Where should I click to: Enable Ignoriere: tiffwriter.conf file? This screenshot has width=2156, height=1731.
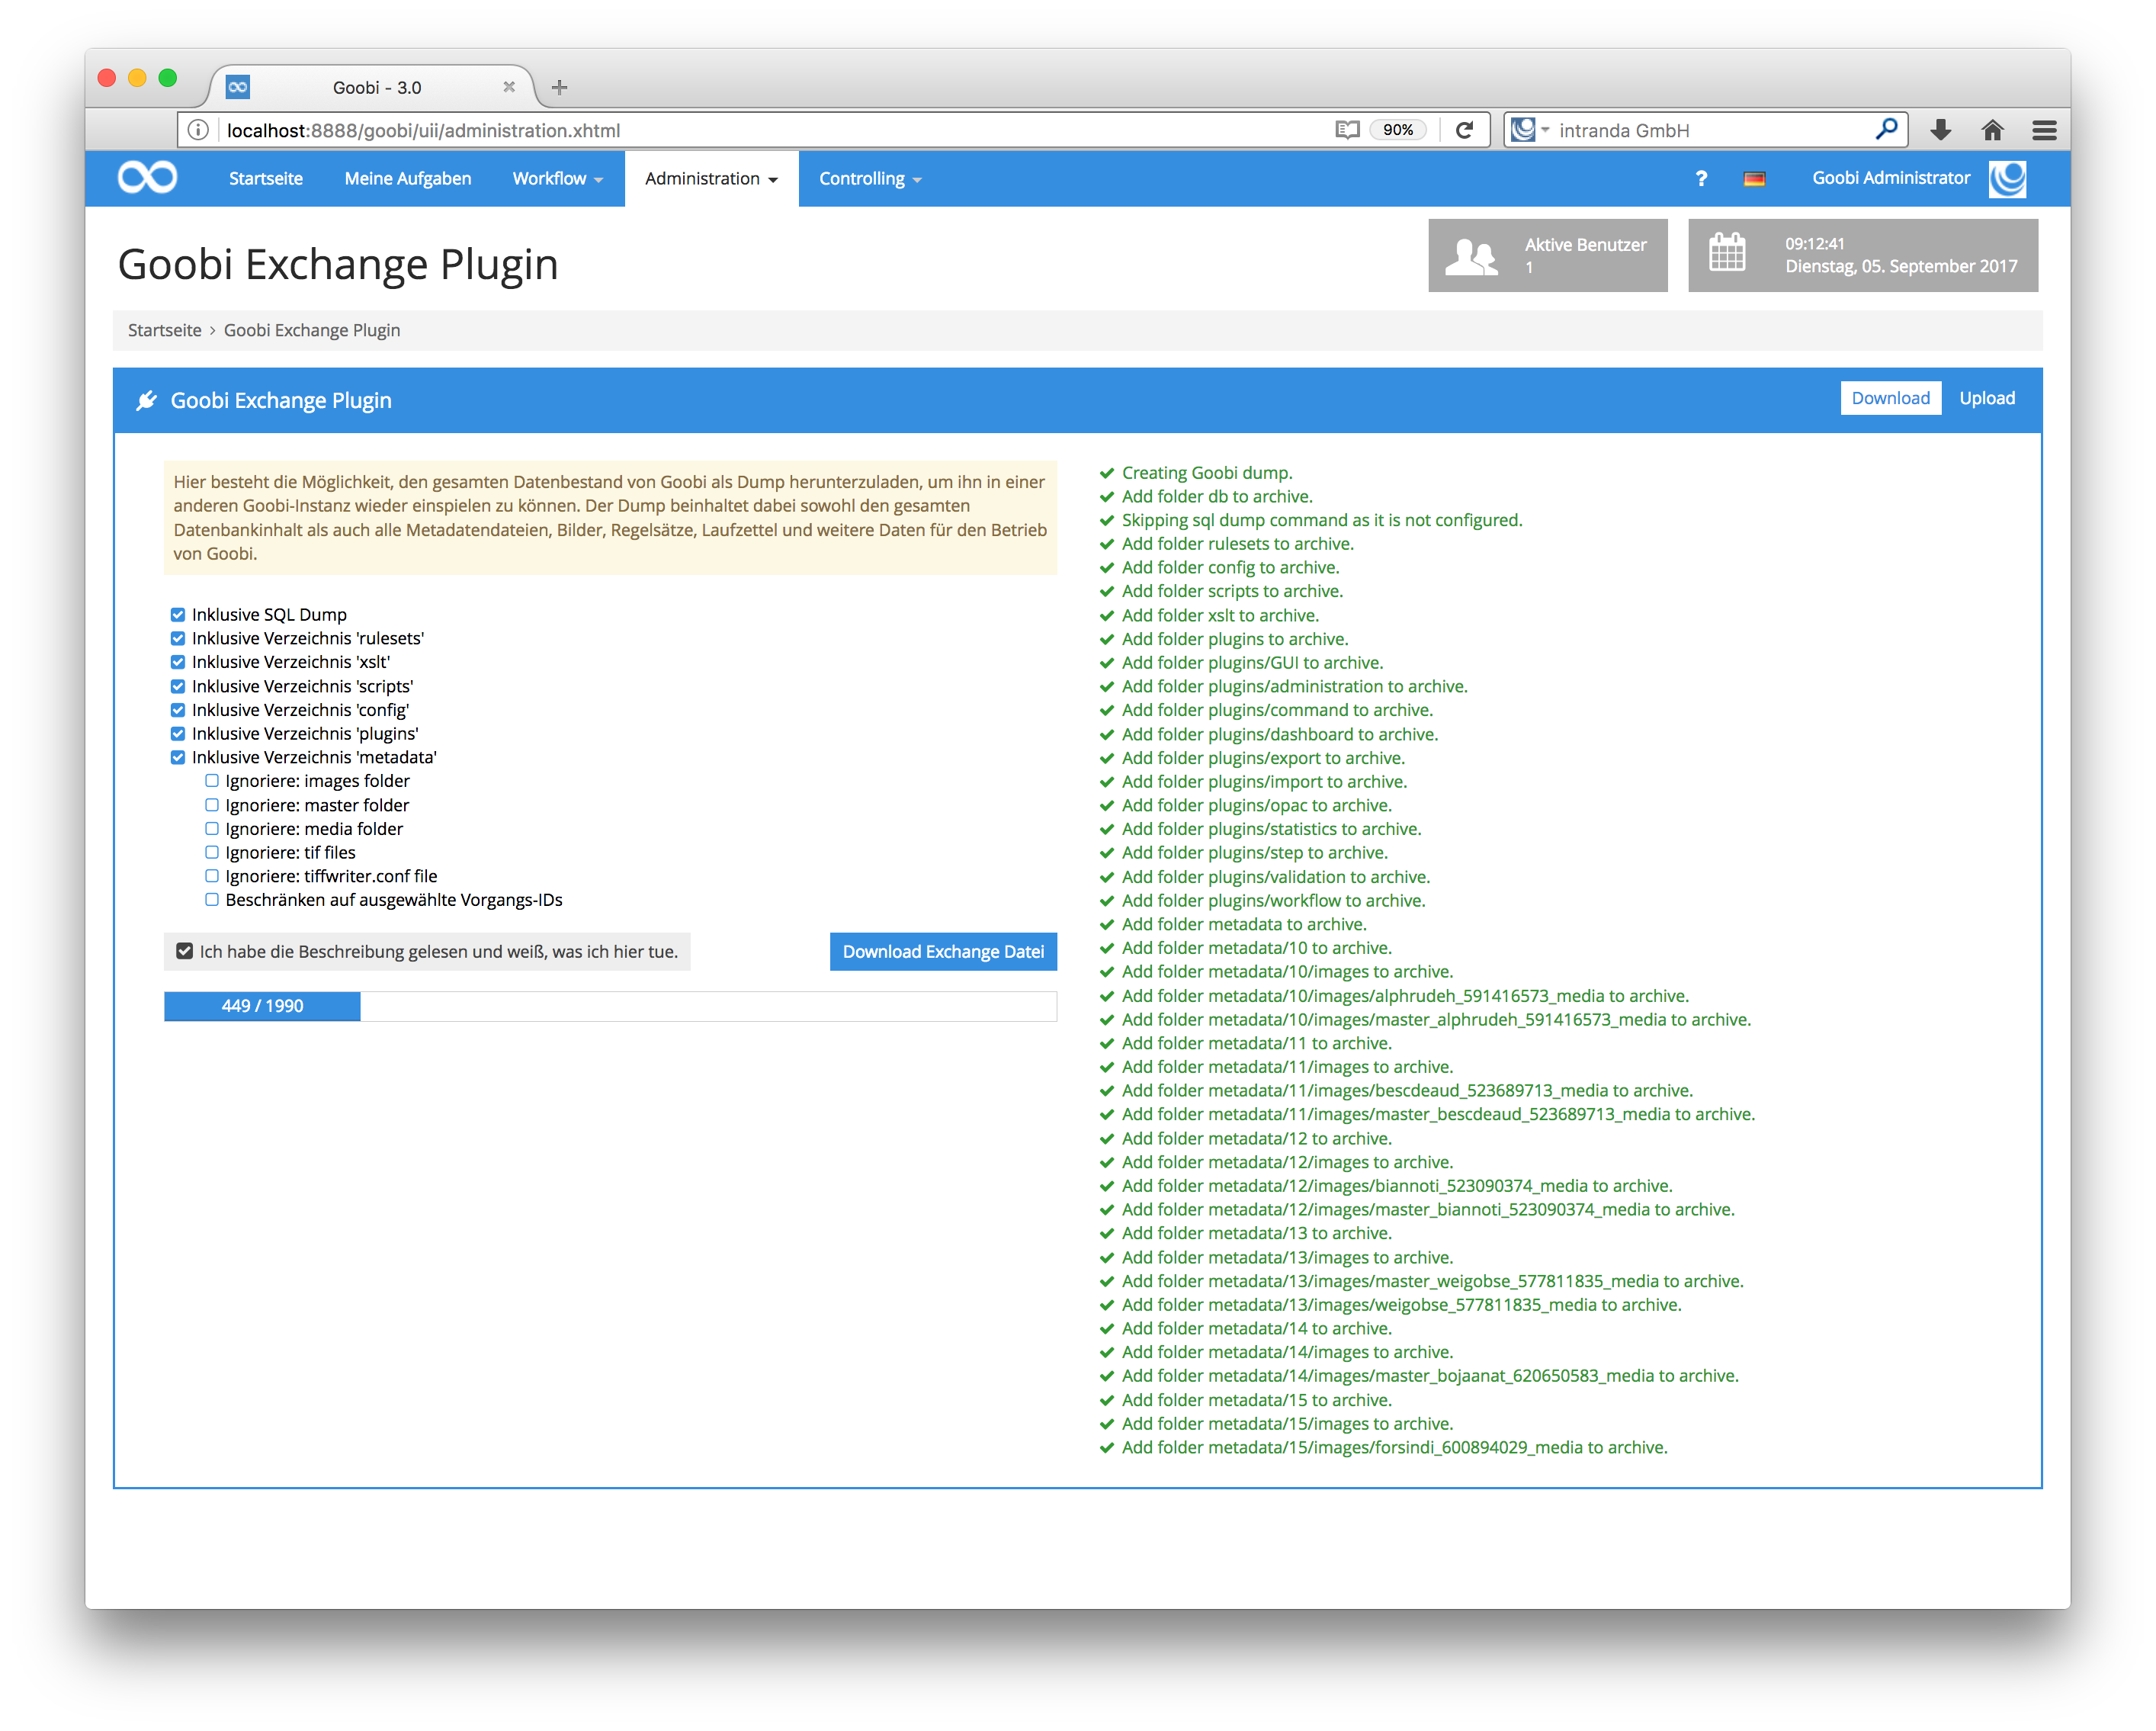tap(212, 876)
